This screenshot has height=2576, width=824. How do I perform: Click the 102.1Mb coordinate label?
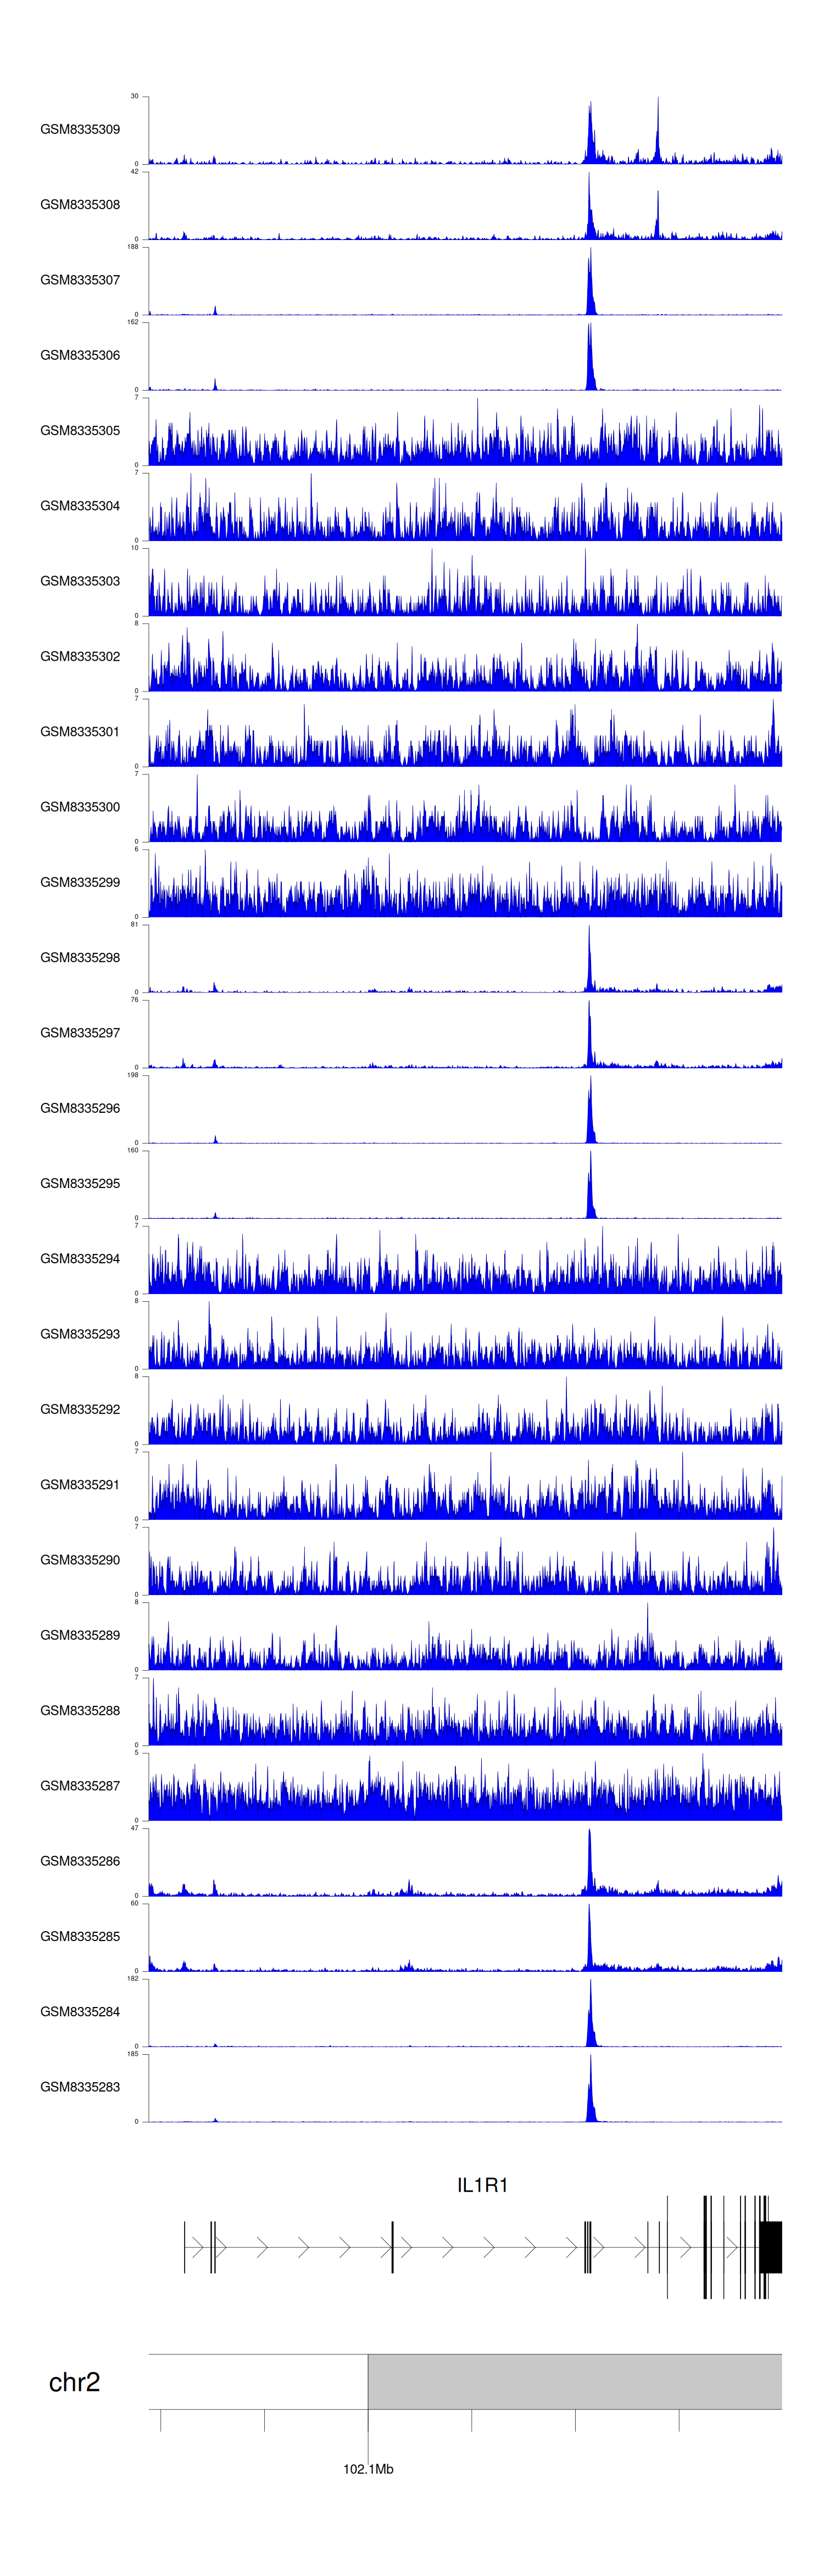368,2469
